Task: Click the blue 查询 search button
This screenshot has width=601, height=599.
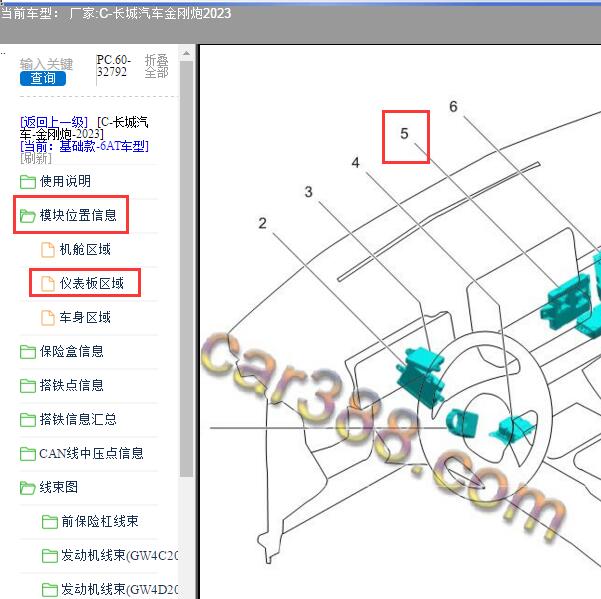Action: click(x=43, y=78)
